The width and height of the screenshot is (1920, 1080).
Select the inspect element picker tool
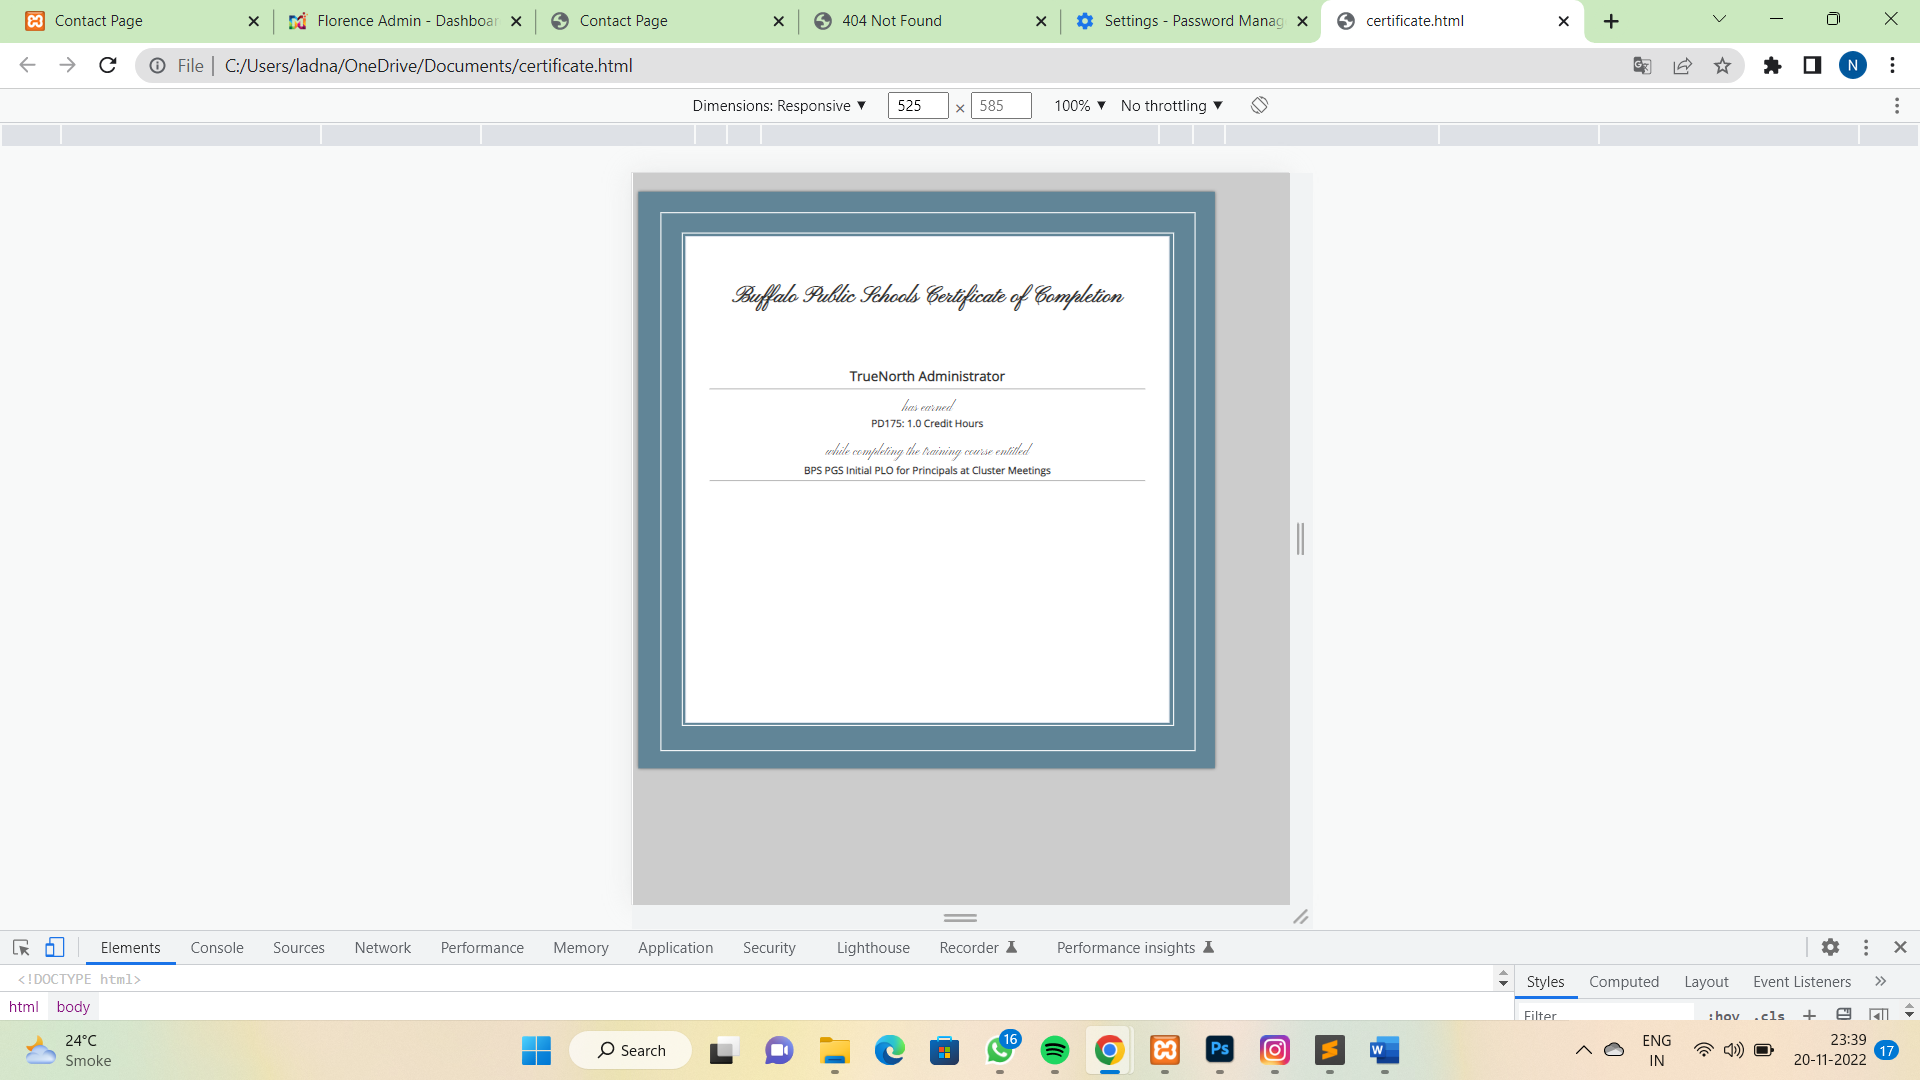pyautogui.click(x=21, y=947)
